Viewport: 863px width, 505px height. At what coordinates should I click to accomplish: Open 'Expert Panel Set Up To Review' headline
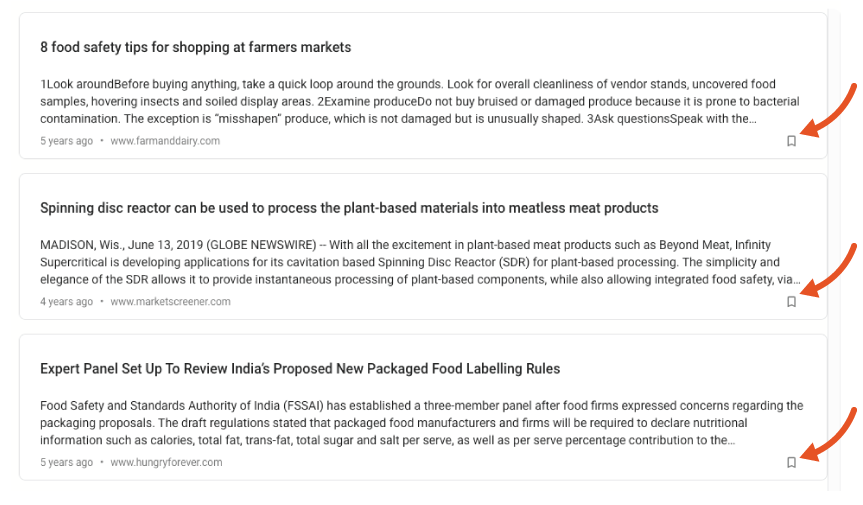point(300,369)
